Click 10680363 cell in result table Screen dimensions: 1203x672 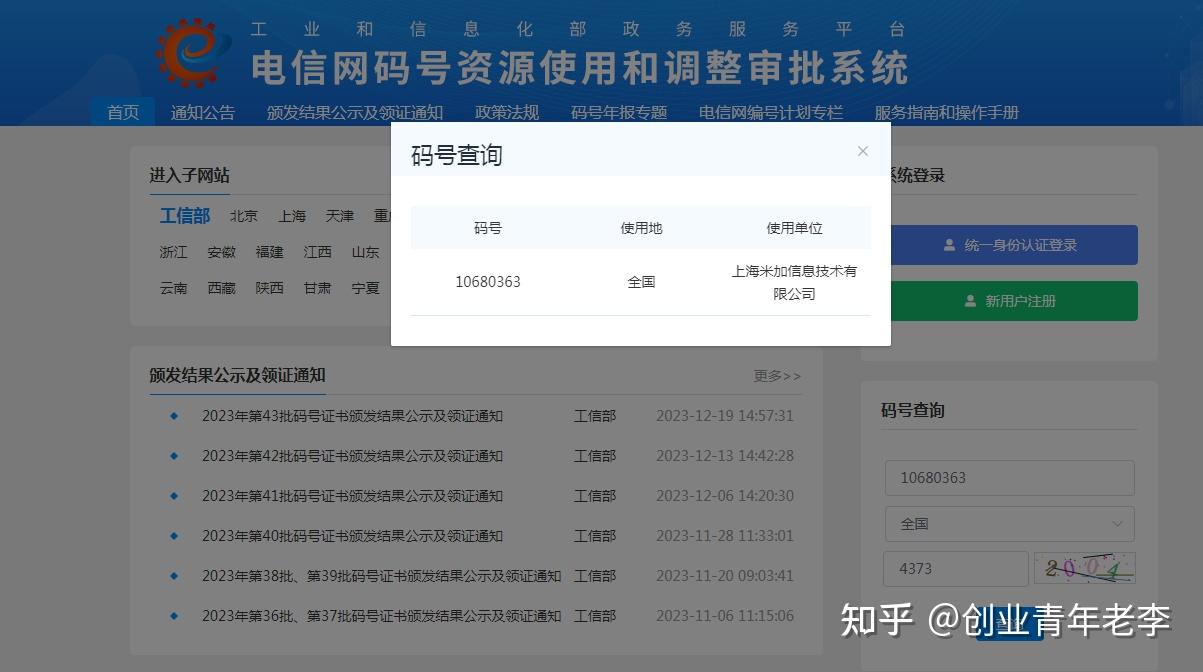pos(488,282)
